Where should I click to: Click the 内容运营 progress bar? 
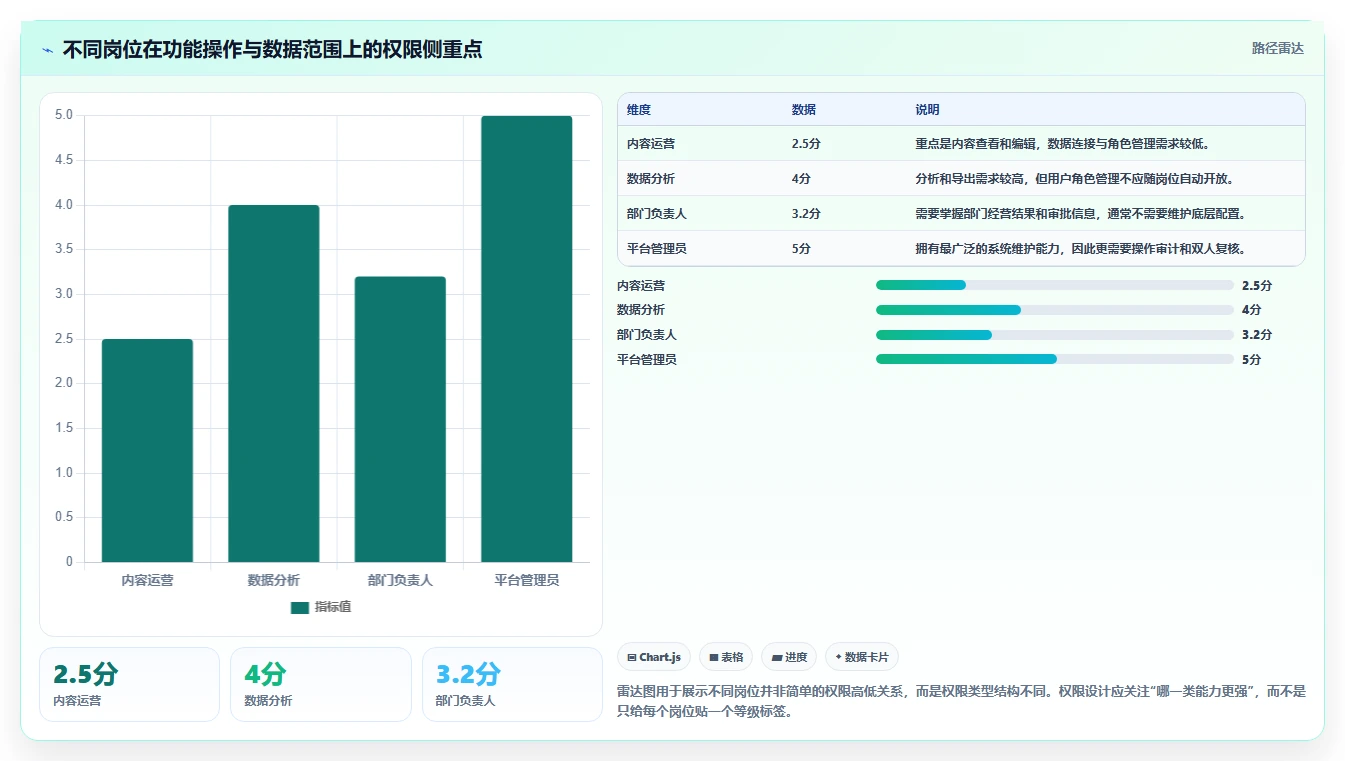(1054, 285)
